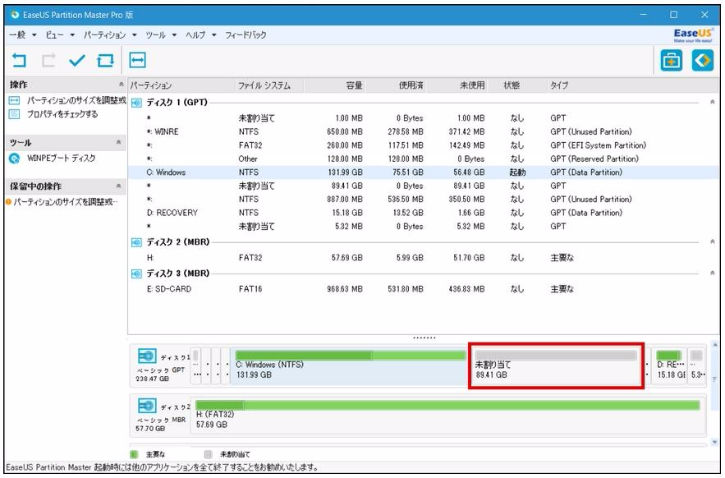Image resolution: width=725 pixels, height=478 pixels.
Task: Collapse the ツール sidebar section
Action: pos(119,142)
